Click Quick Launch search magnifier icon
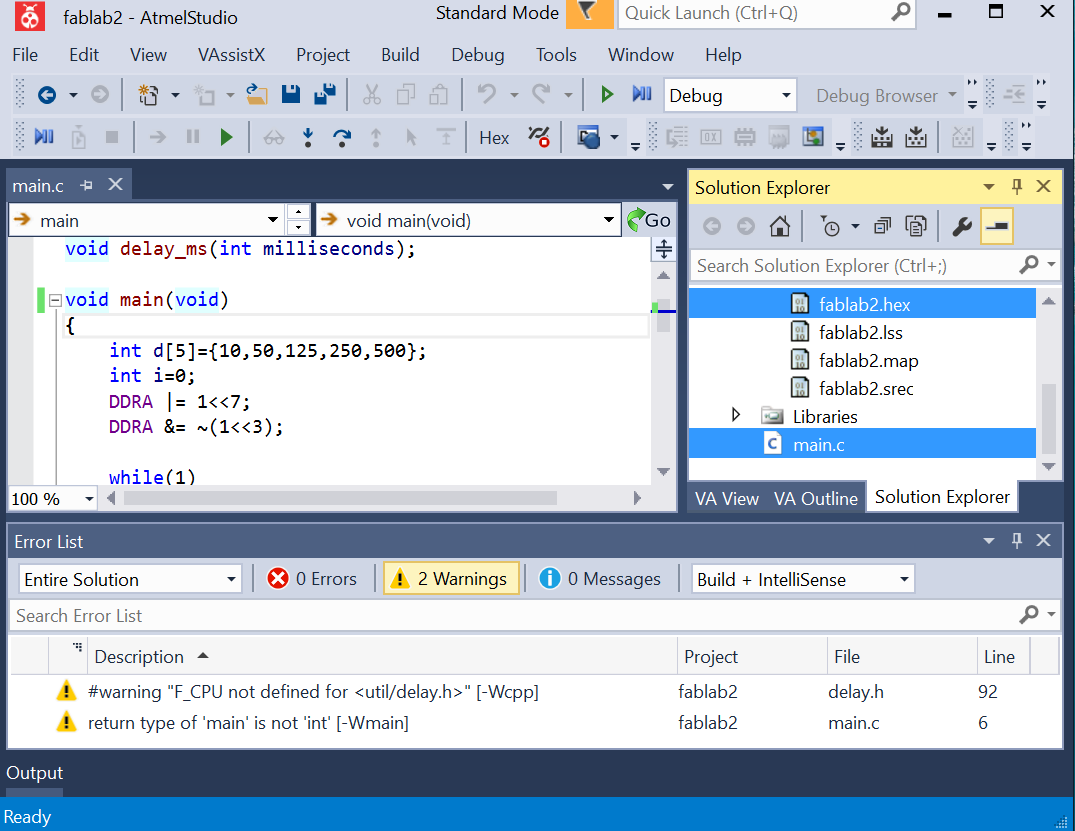This screenshot has width=1075, height=831. (901, 13)
